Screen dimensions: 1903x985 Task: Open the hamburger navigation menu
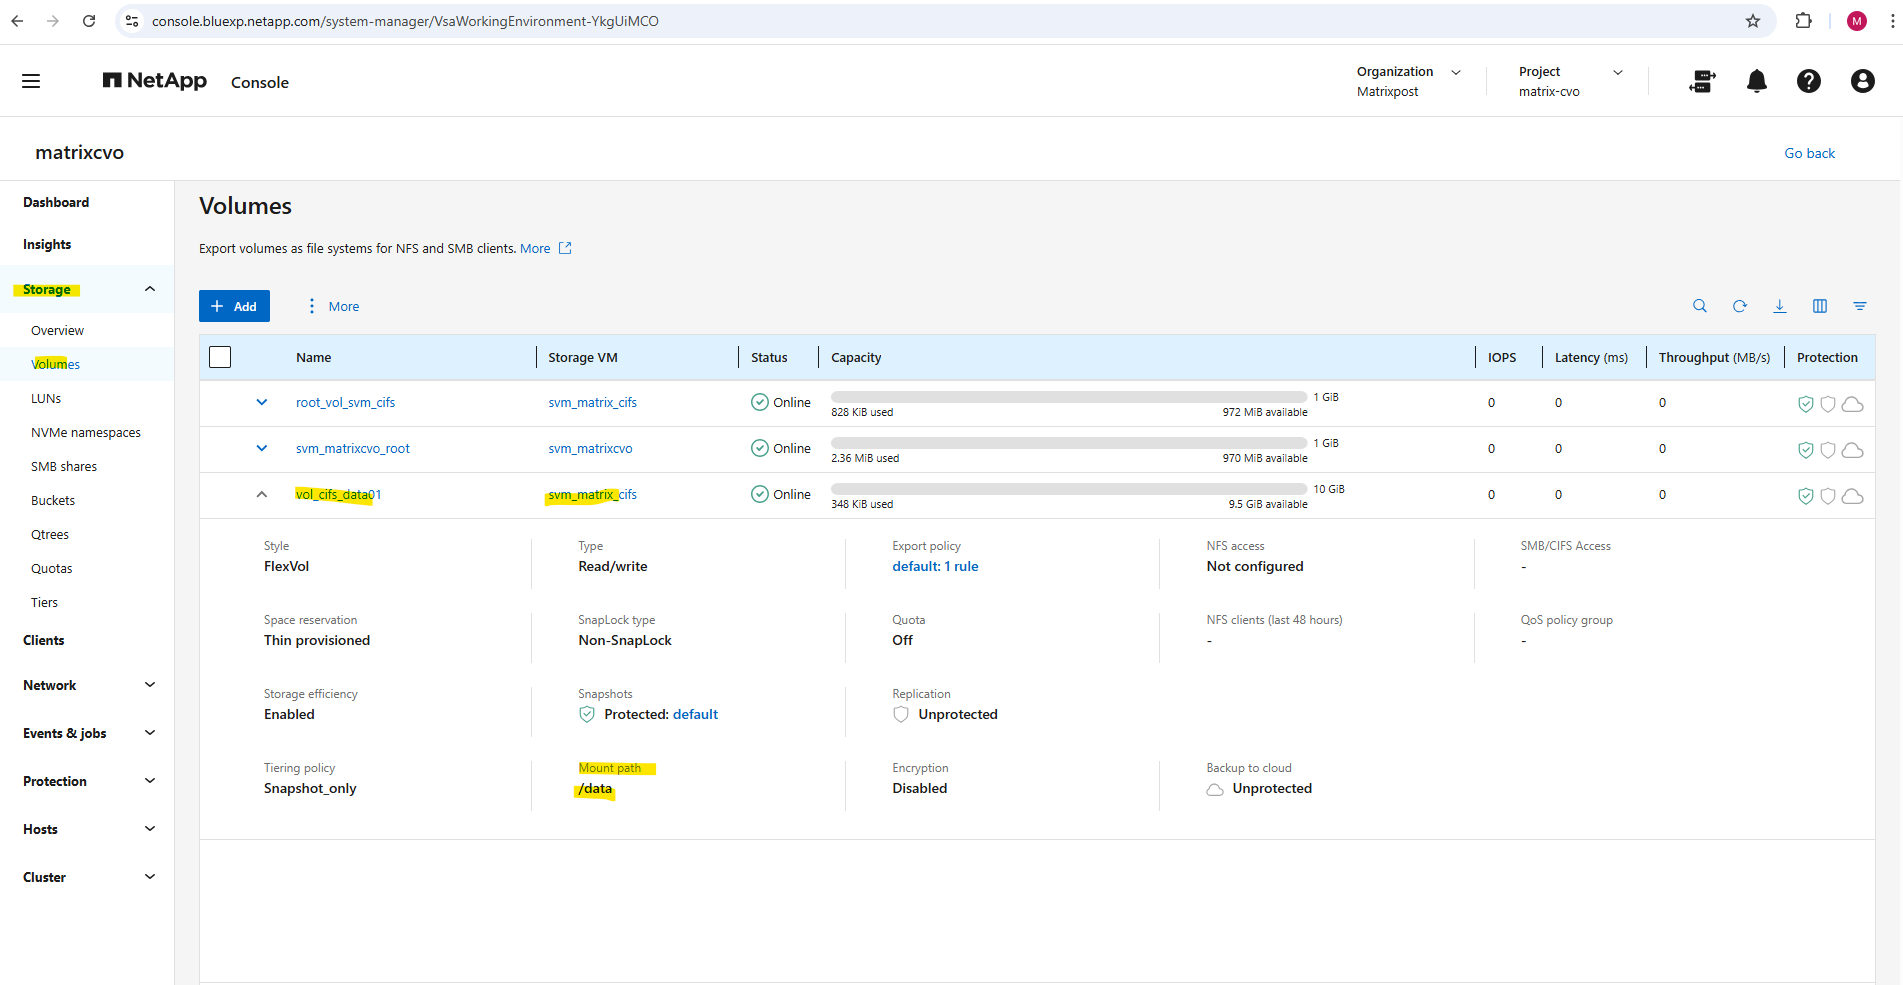click(31, 81)
